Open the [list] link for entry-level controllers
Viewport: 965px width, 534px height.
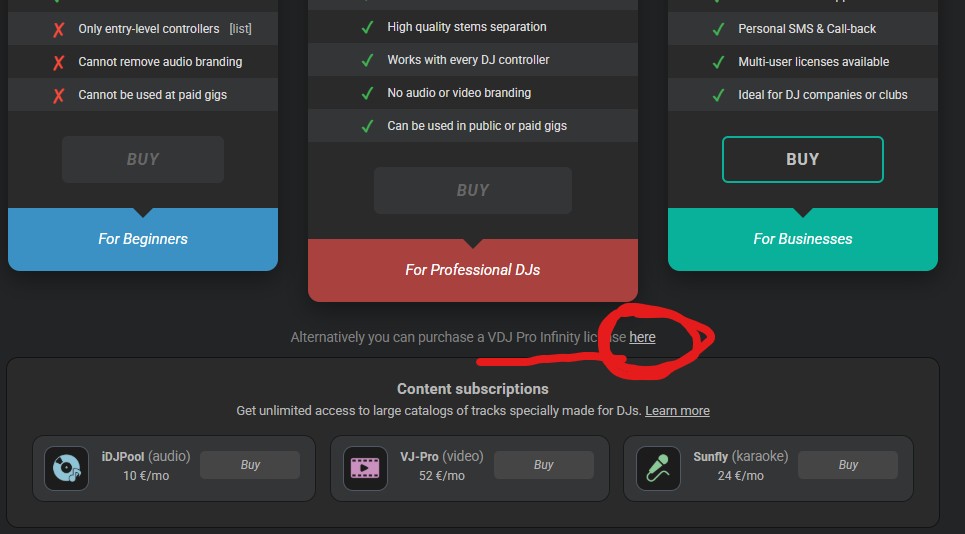(x=240, y=29)
